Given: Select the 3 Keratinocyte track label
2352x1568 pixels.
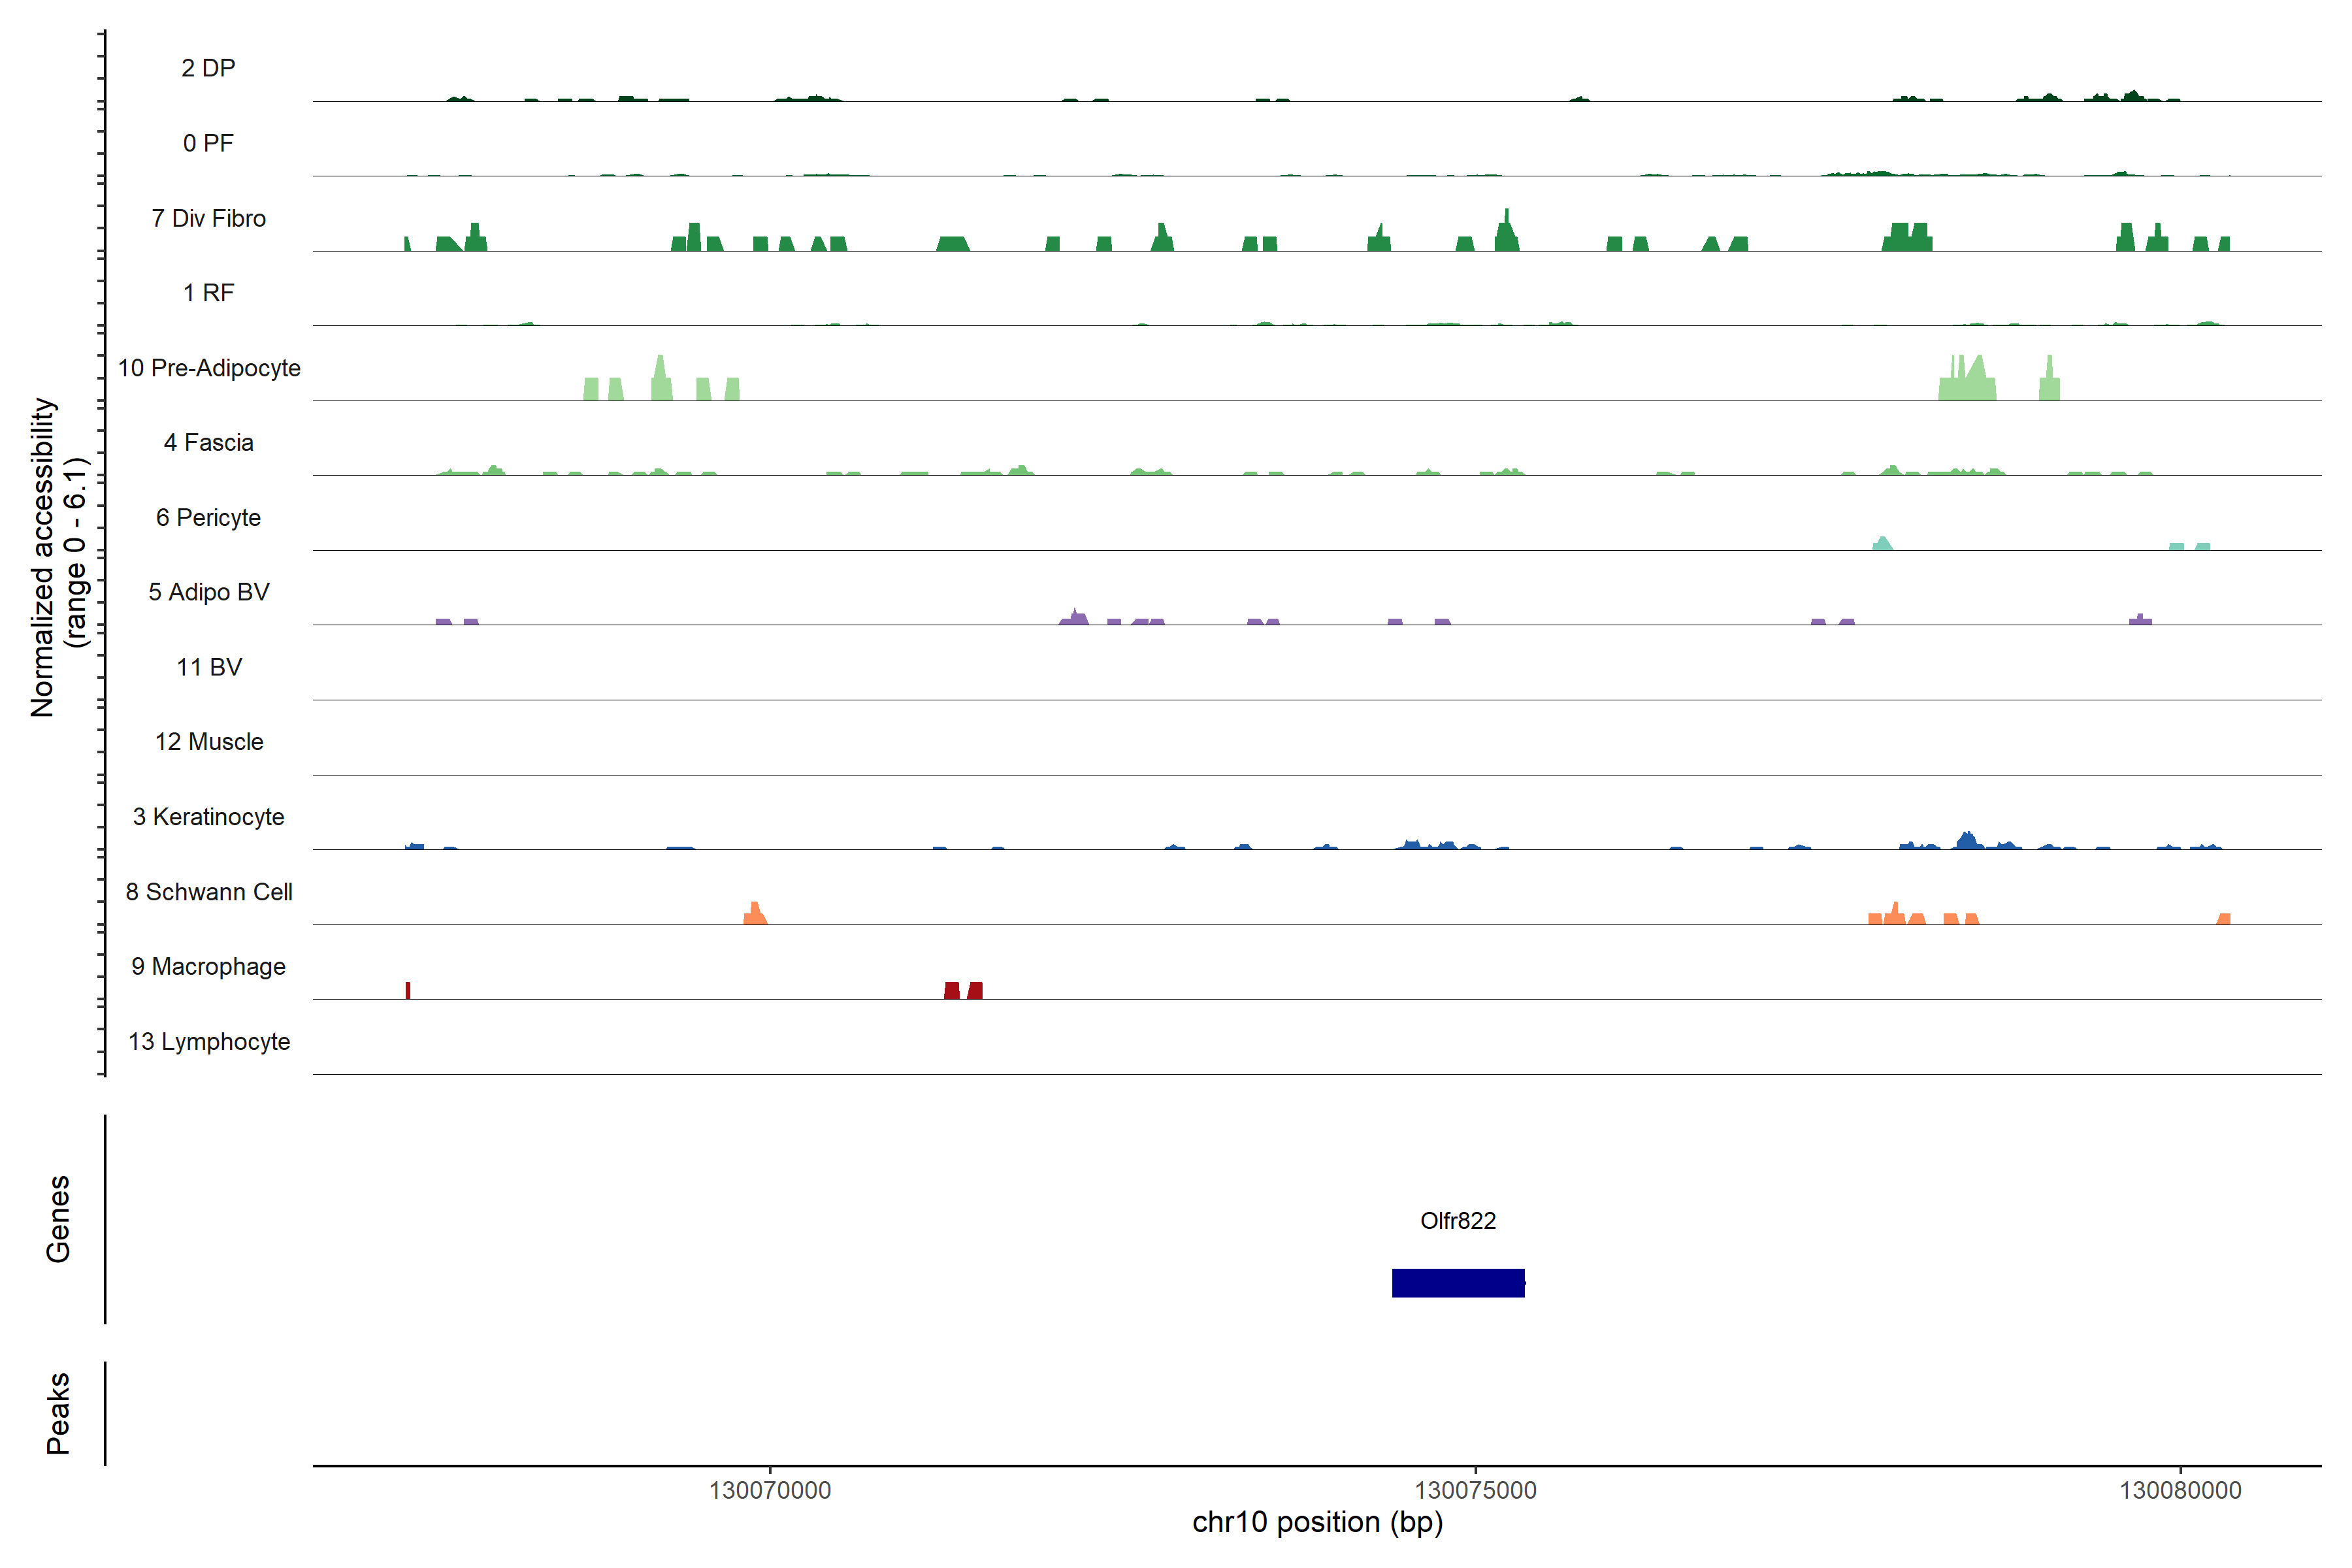Looking at the screenshot, I should (208, 817).
